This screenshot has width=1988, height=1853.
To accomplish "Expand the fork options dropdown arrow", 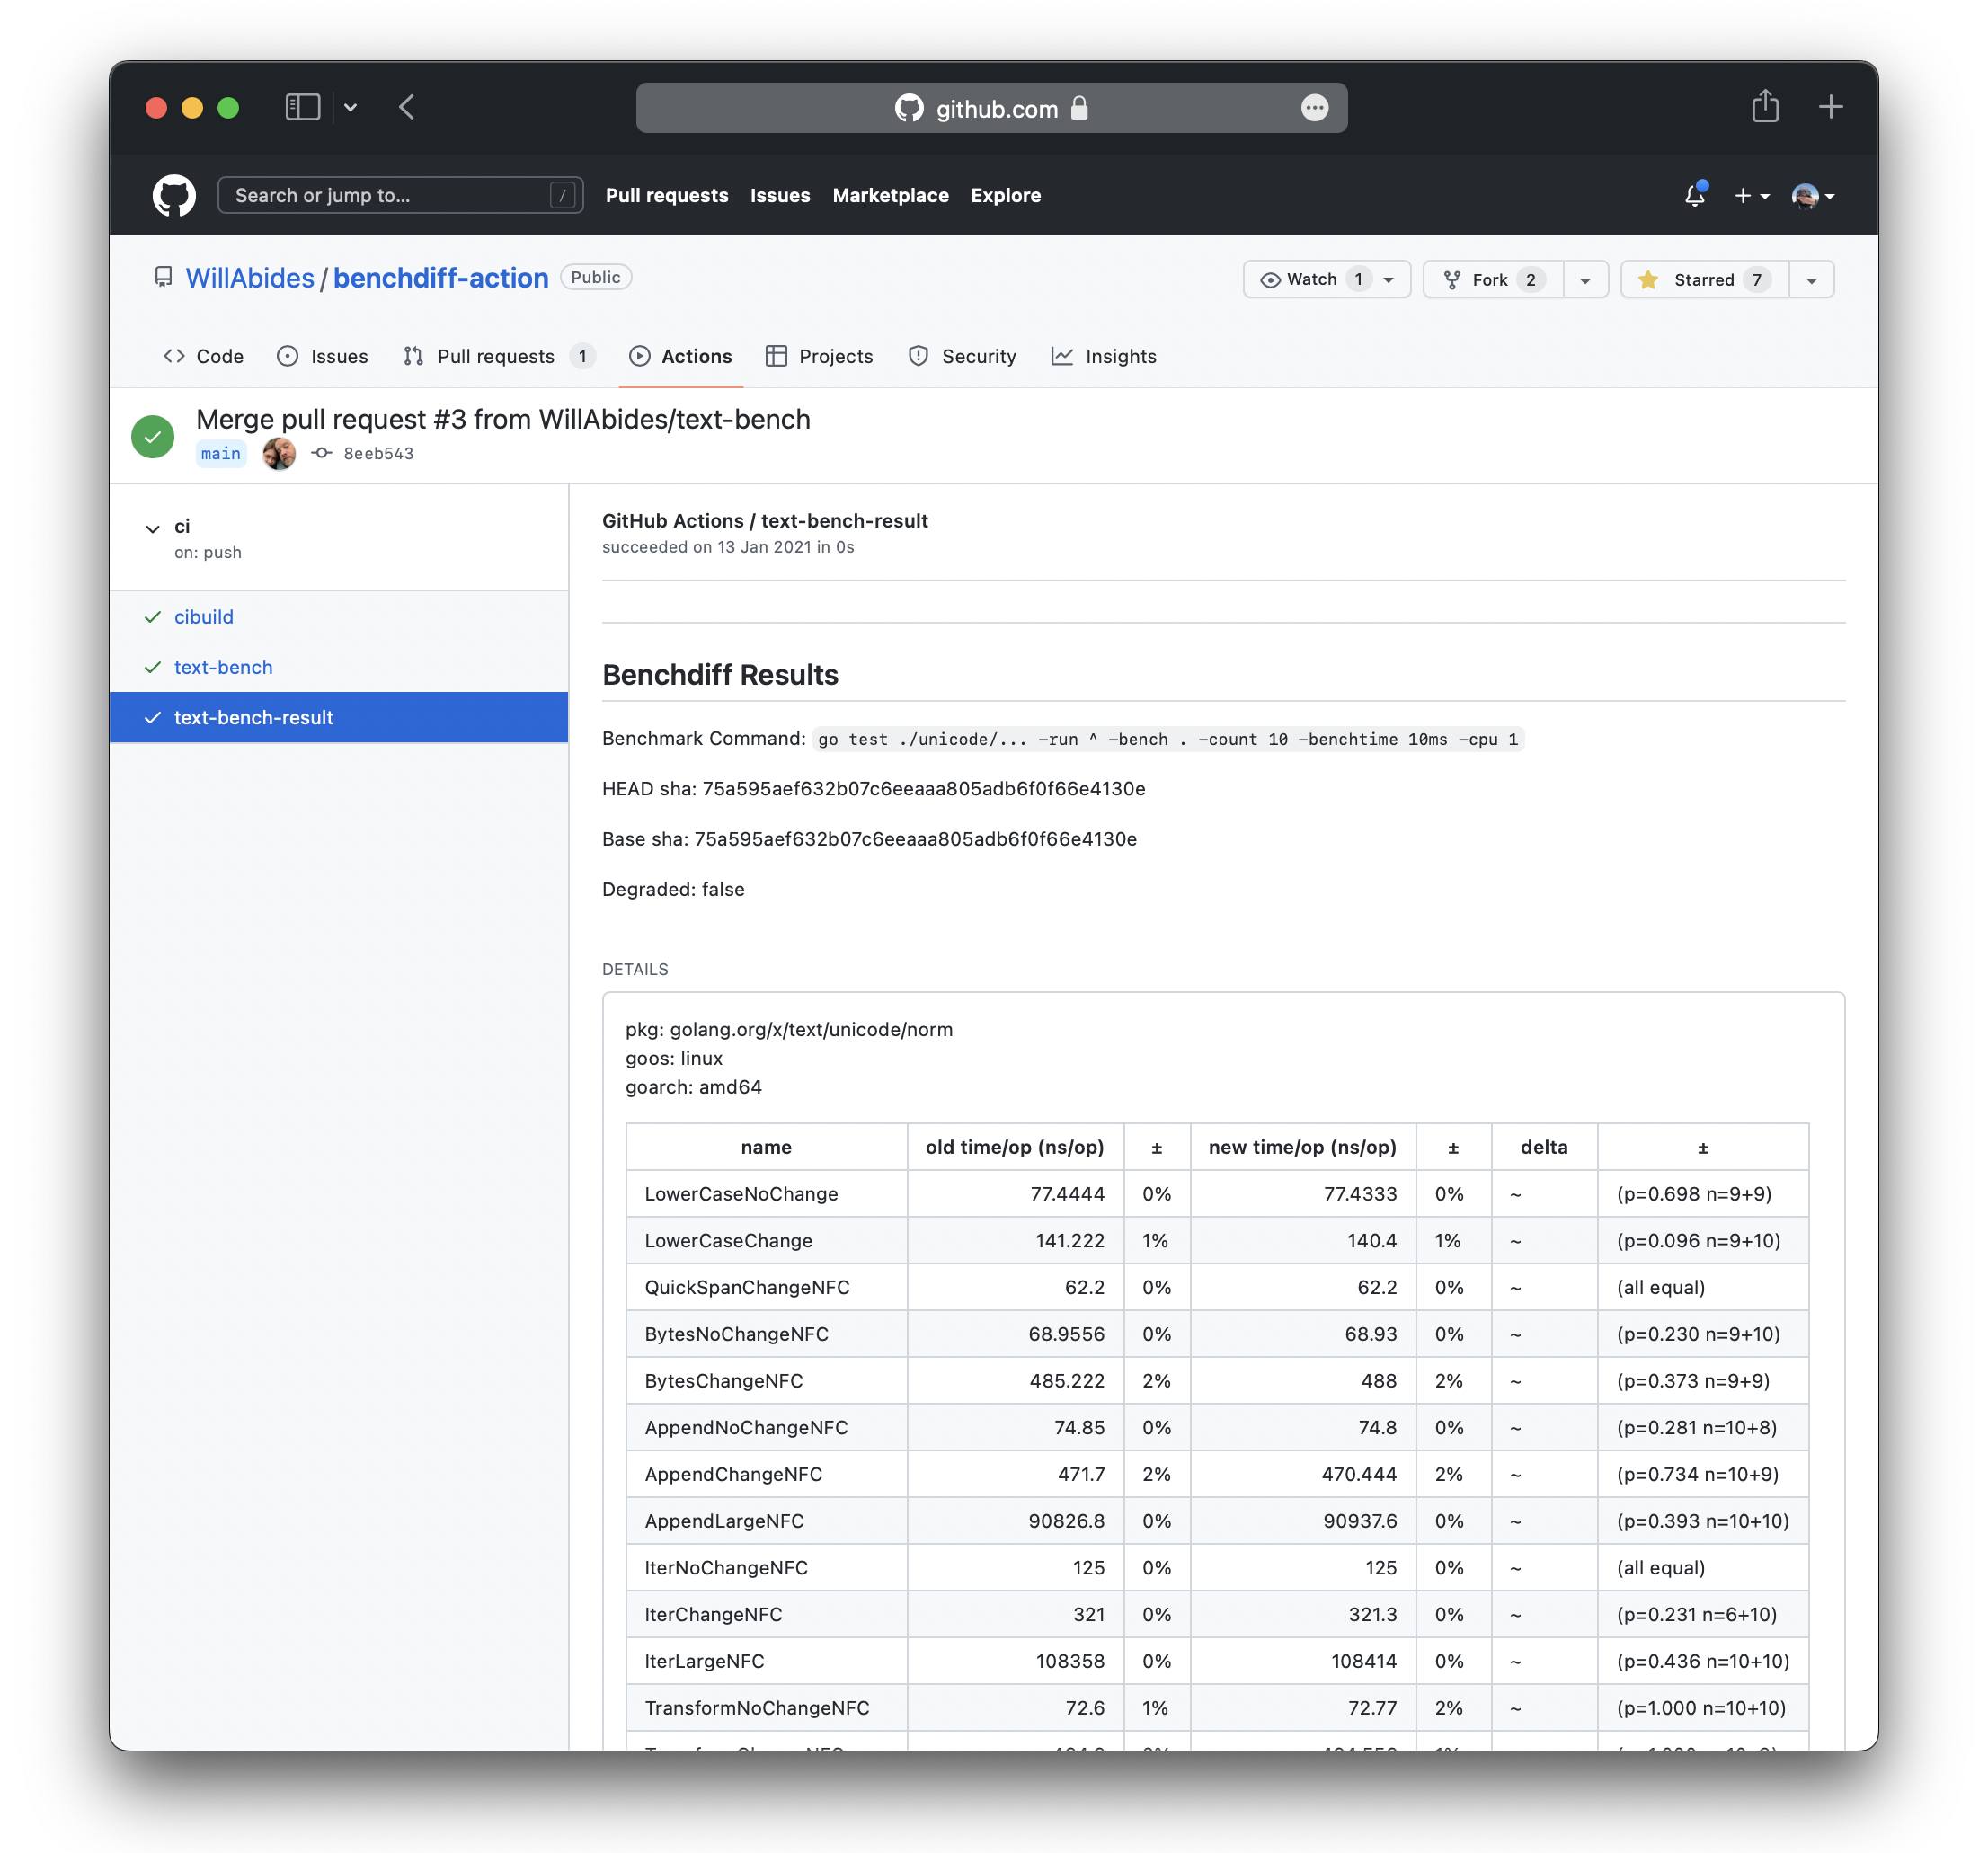I will pos(1585,280).
